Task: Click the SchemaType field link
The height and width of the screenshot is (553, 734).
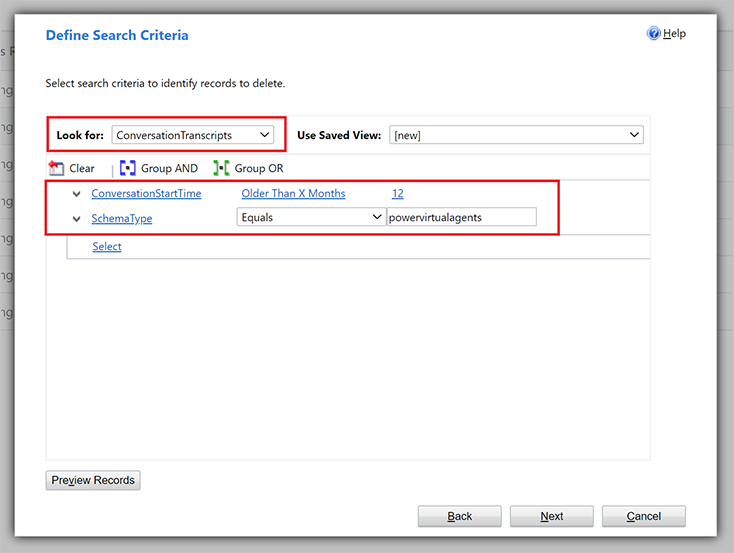Action: (x=122, y=219)
